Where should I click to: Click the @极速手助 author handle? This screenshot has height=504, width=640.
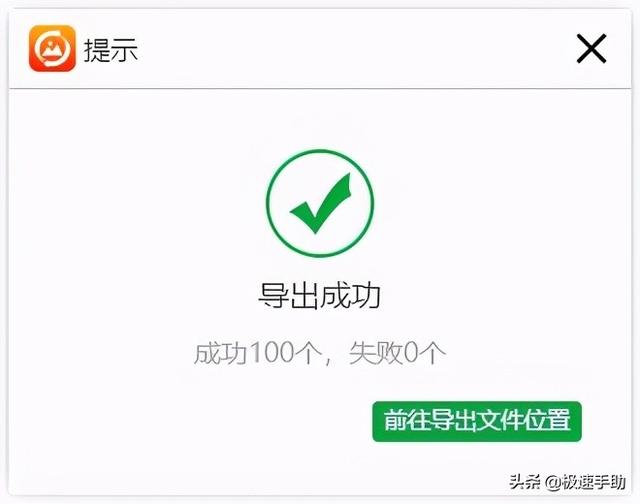click(585, 482)
